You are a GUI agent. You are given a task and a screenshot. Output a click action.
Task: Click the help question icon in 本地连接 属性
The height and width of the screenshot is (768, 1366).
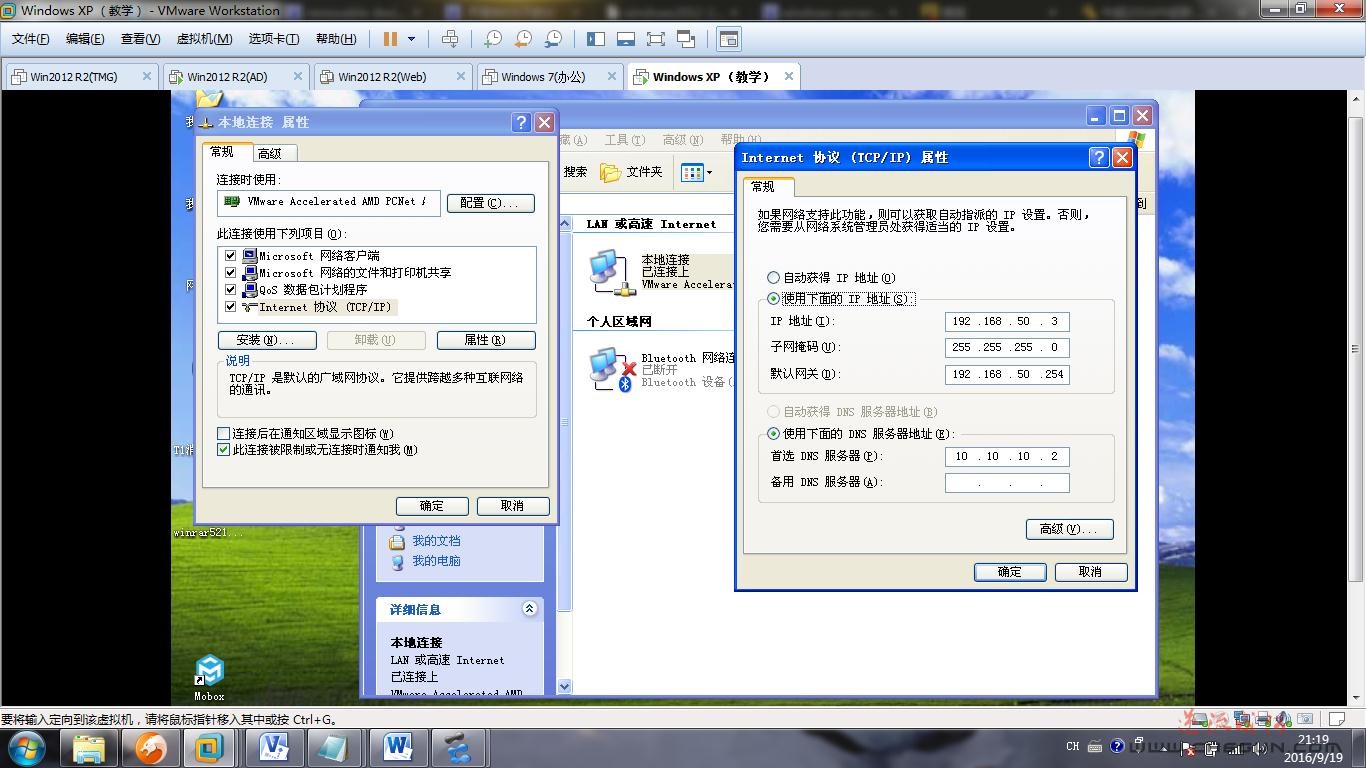[521, 122]
